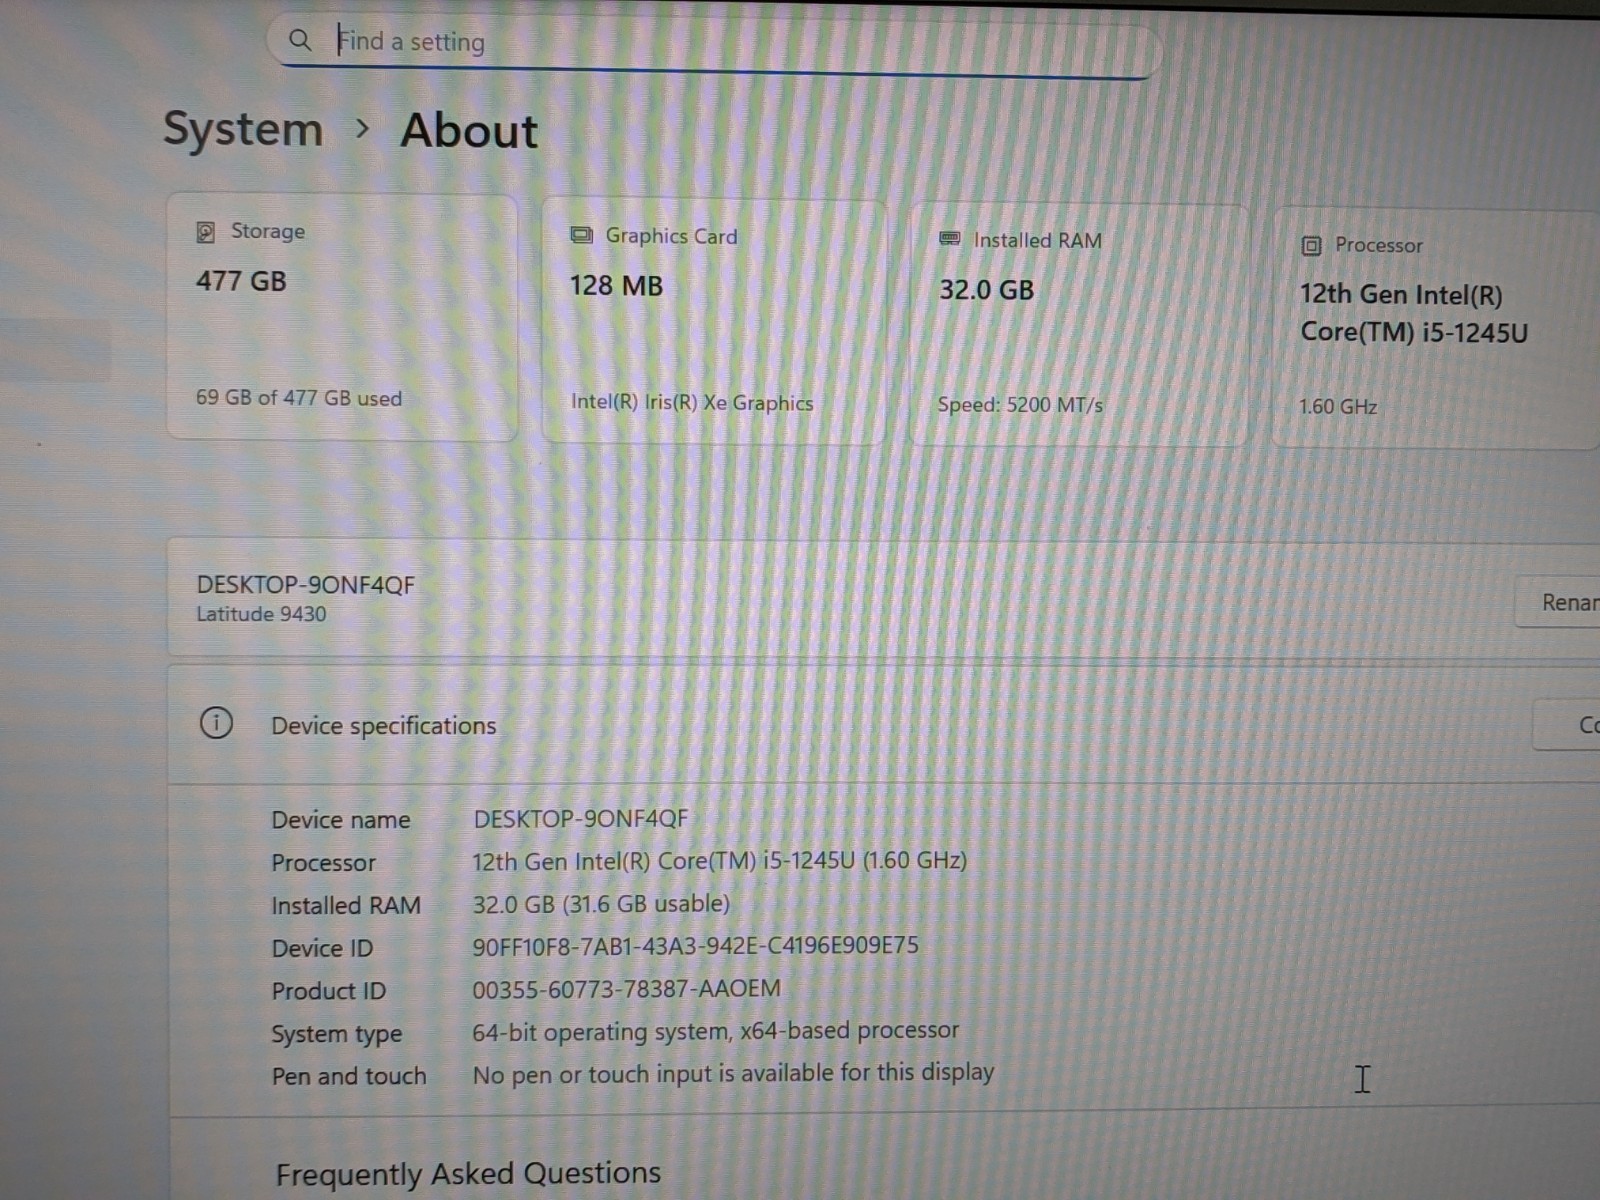Click 'Speed: 5200 MT/s' text

[1020, 405]
